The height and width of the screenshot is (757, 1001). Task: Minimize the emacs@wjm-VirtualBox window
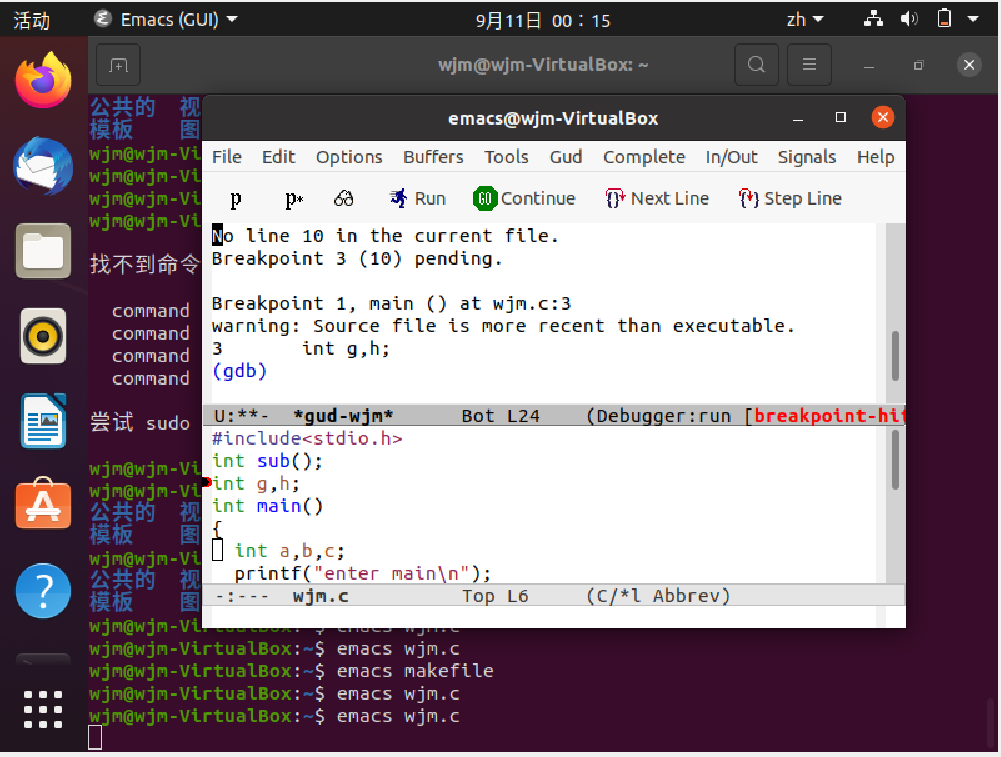pyautogui.click(x=798, y=118)
